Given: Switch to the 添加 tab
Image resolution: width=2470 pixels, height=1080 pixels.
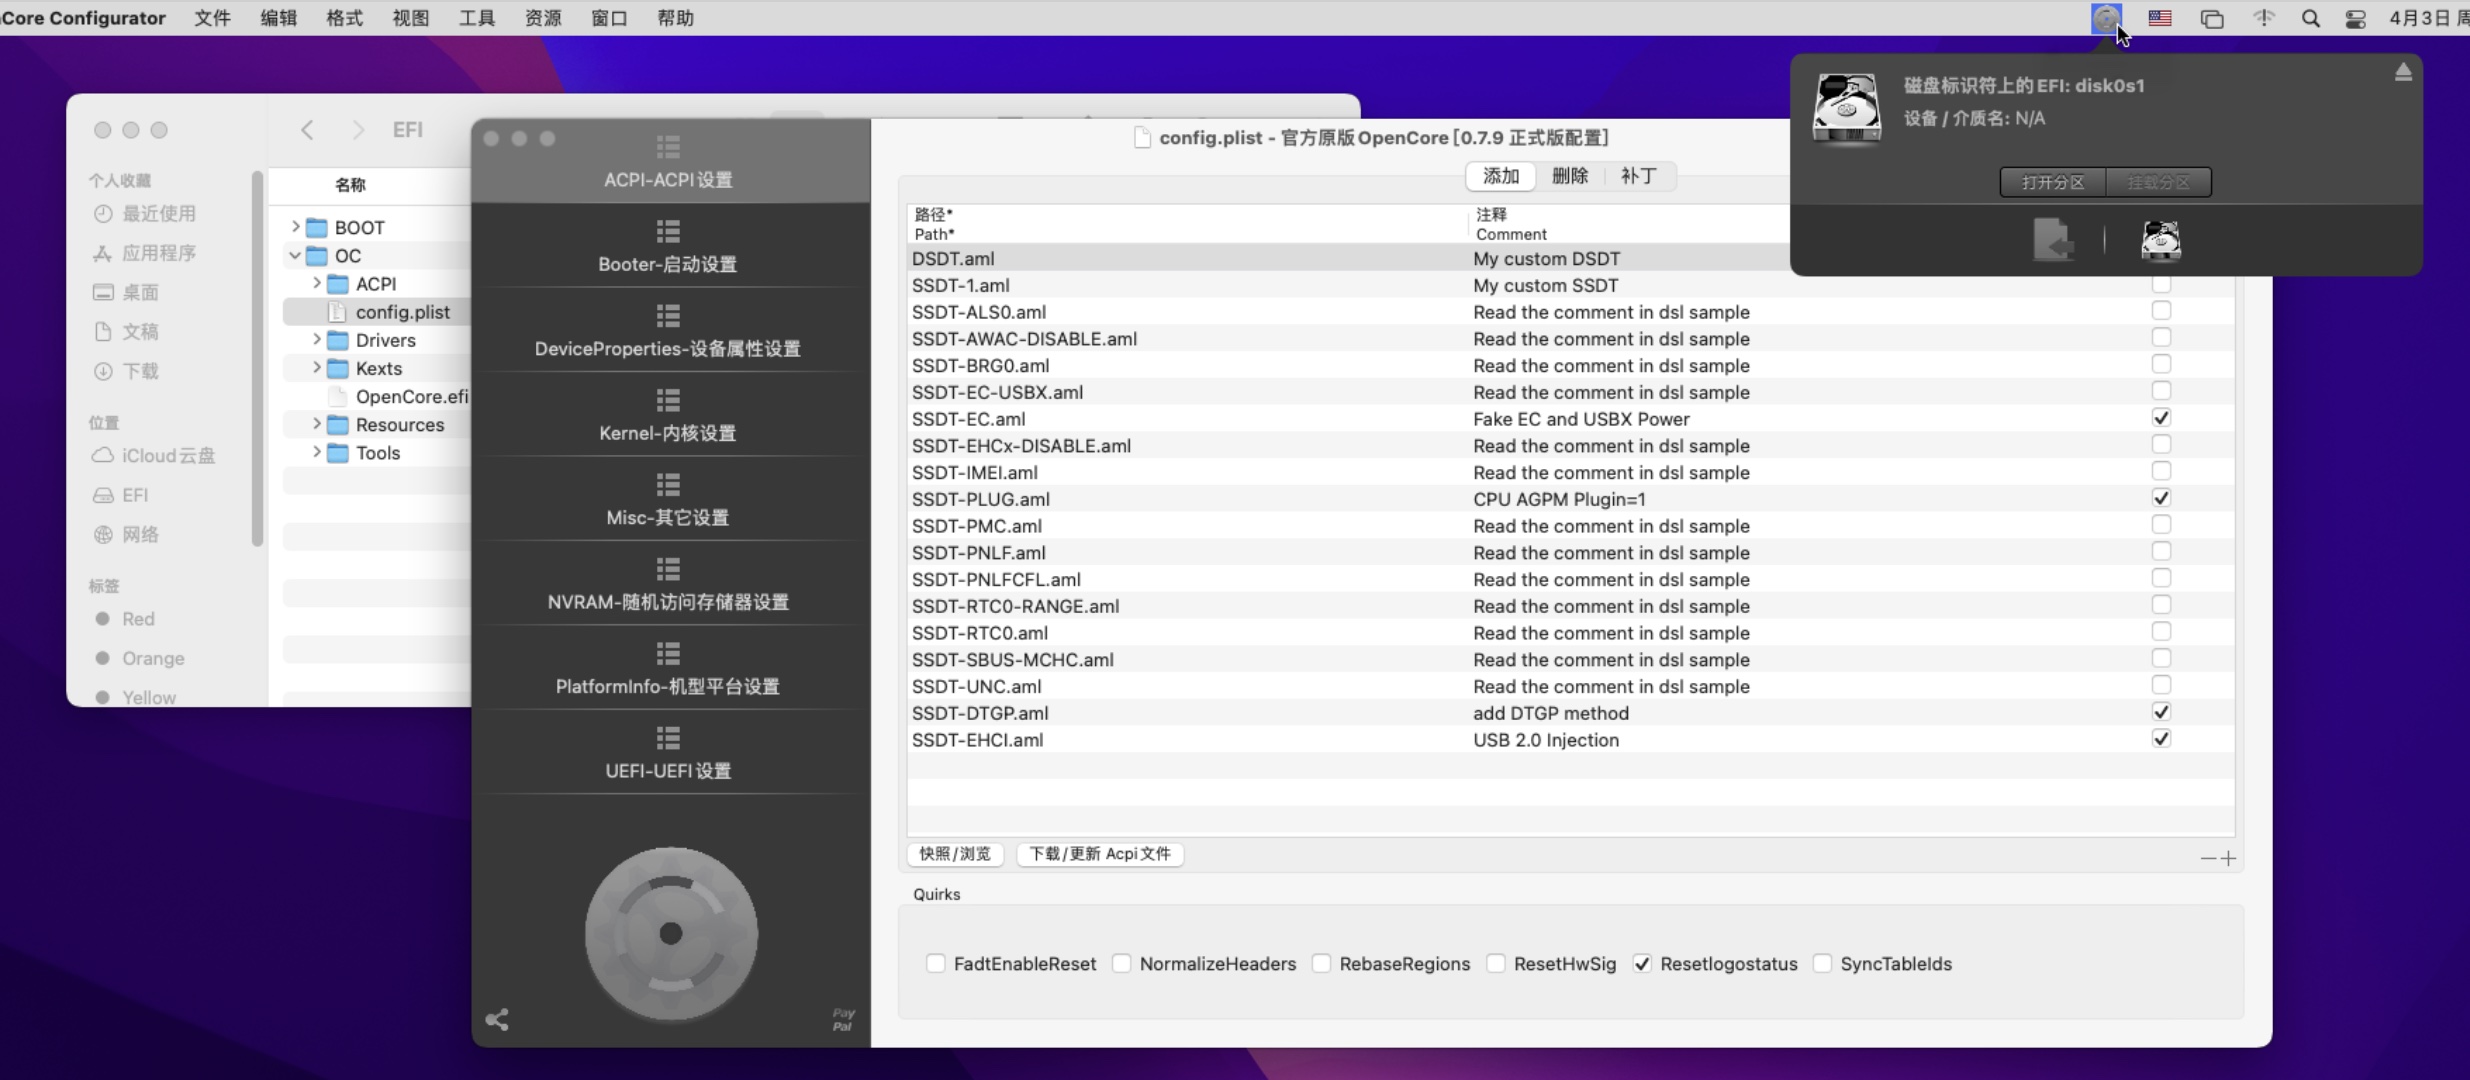Looking at the screenshot, I should tap(1501, 176).
